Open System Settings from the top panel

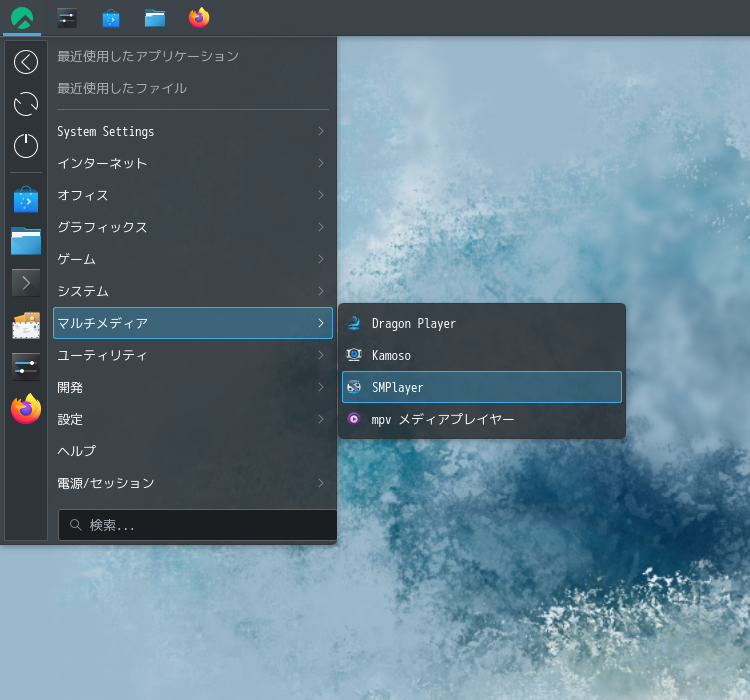tap(67, 18)
